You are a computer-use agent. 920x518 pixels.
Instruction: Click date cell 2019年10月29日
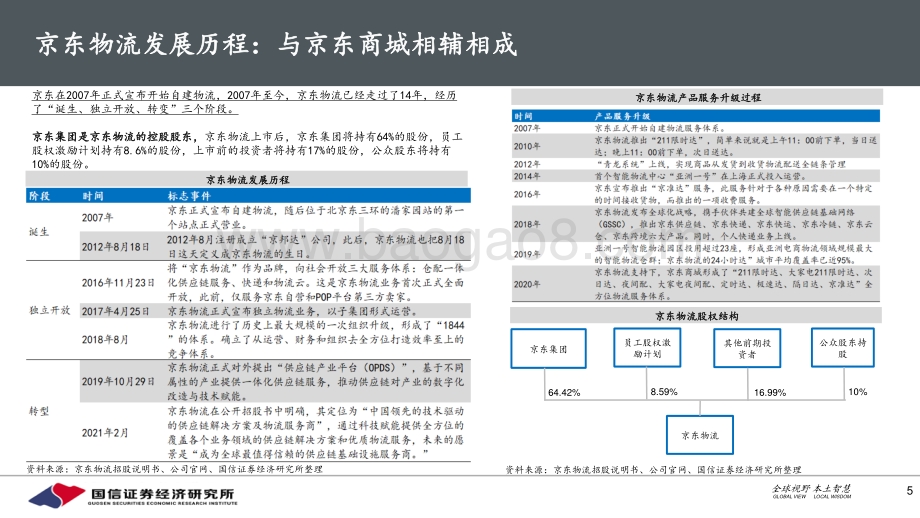click(x=118, y=382)
